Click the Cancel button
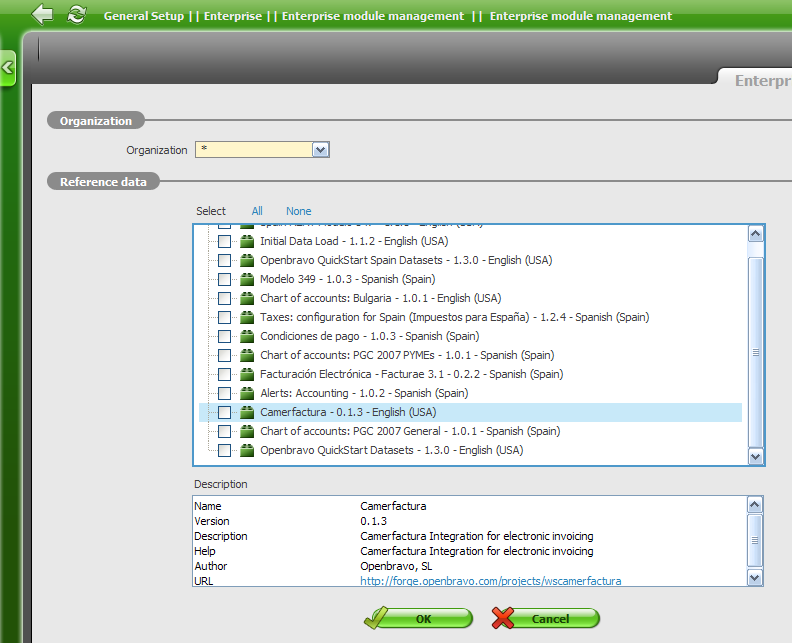The width and height of the screenshot is (792, 643). tap(546, 619)
